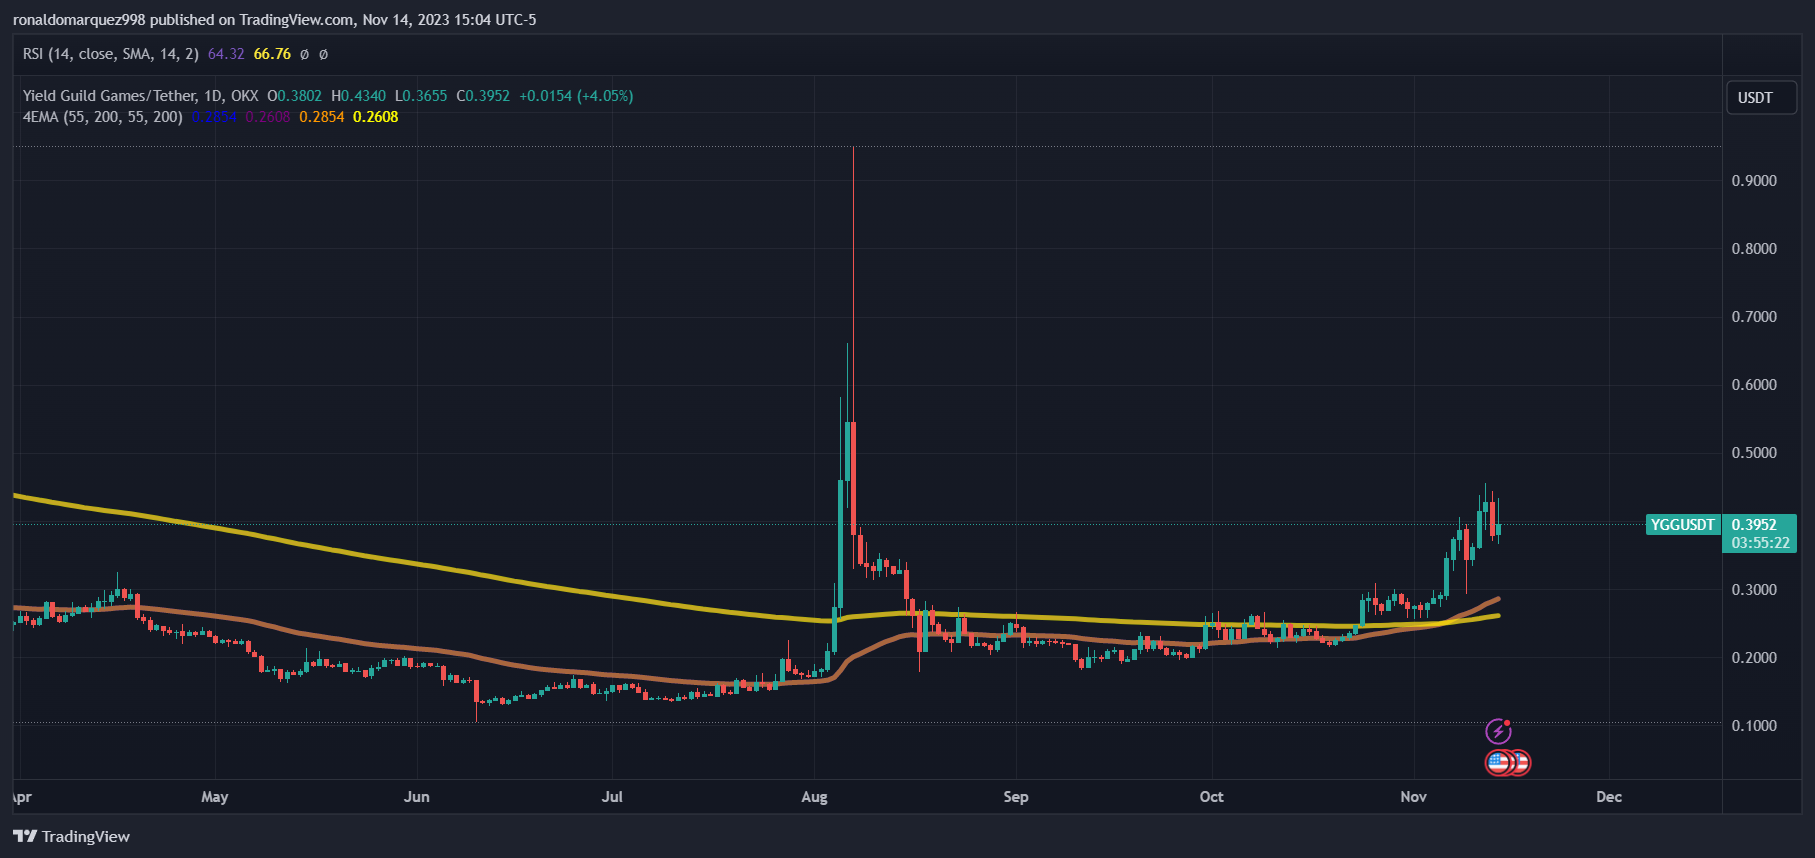Click the 0.3000 price axis label
The width and height of the screenshot is (1815, 858).
1754,590
